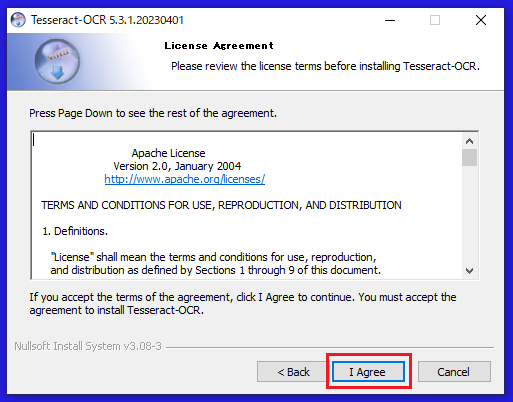Screen dimensions: 513x402
Task: Click the window title text Tesseract-OCR 5.3.1
Action: tap(107, 20)
